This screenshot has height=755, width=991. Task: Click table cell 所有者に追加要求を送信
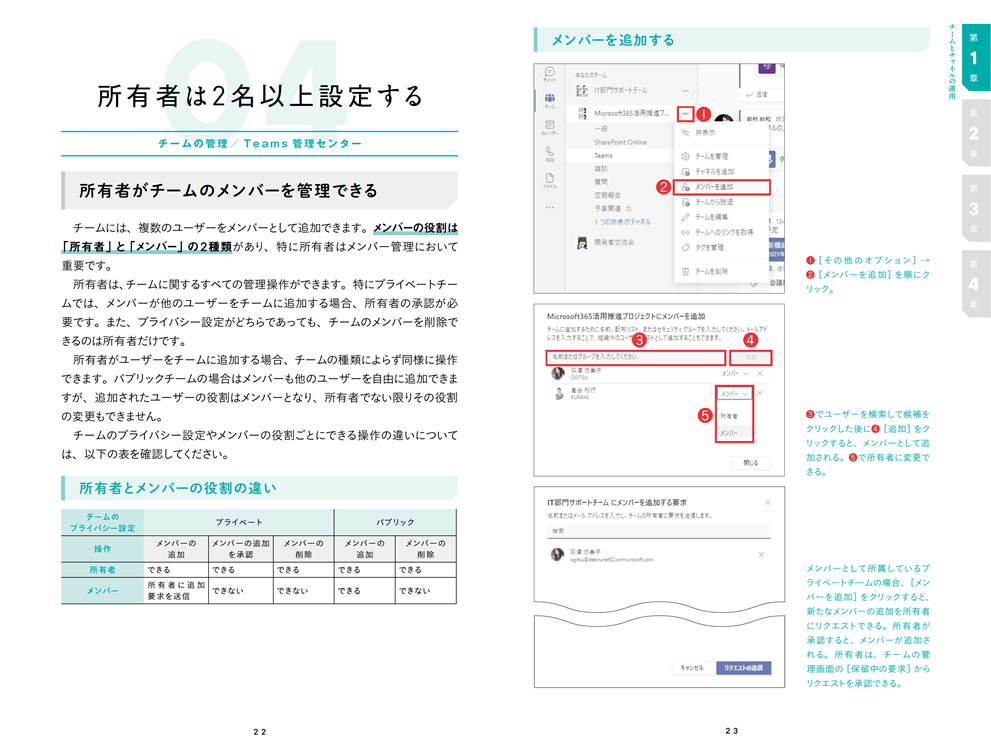pos(176,591)
